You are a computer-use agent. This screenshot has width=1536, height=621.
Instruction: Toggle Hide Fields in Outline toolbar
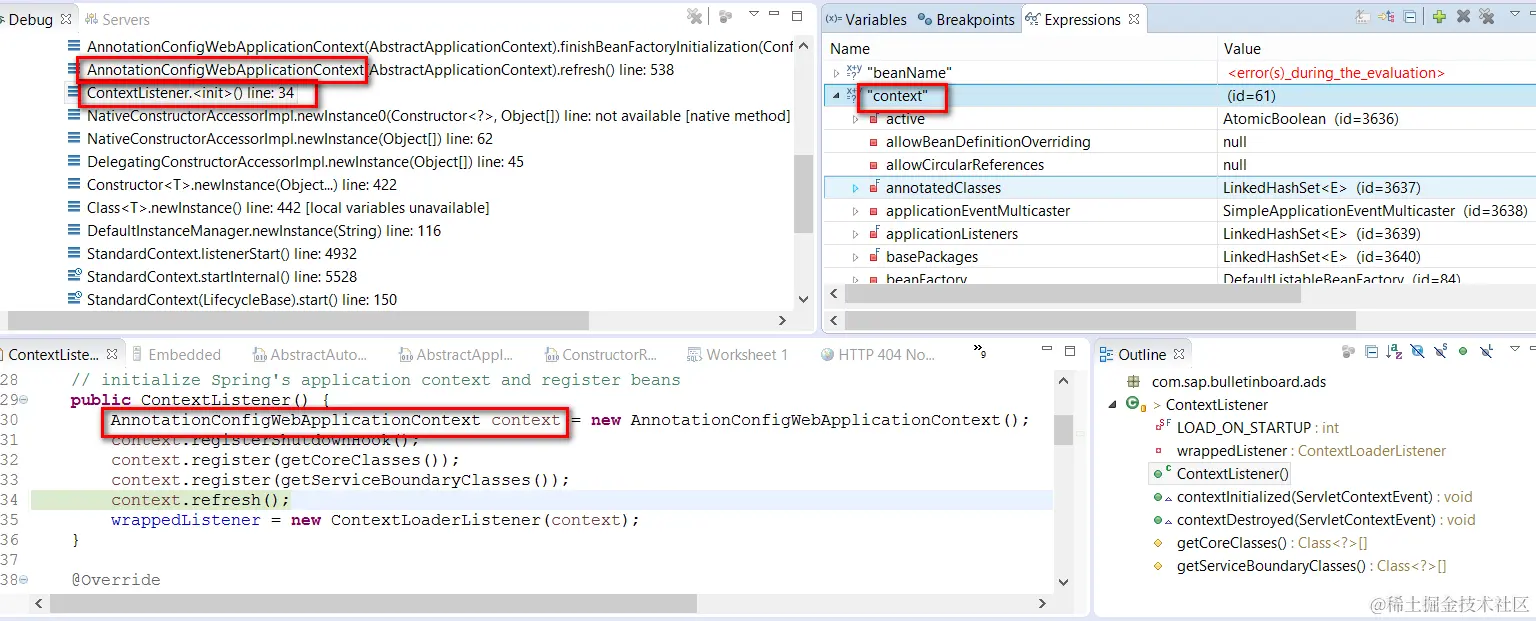pyautogui.click(x=1417, y=352)
